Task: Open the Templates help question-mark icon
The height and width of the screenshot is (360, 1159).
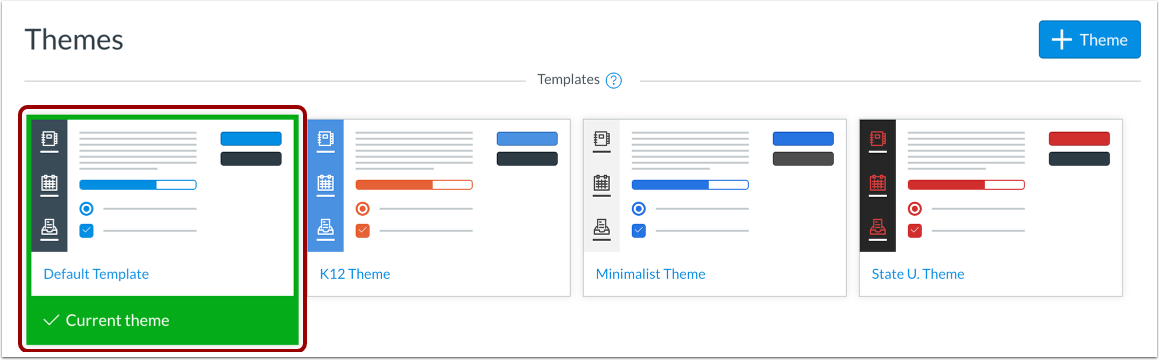Action: [x=614, y=81]
